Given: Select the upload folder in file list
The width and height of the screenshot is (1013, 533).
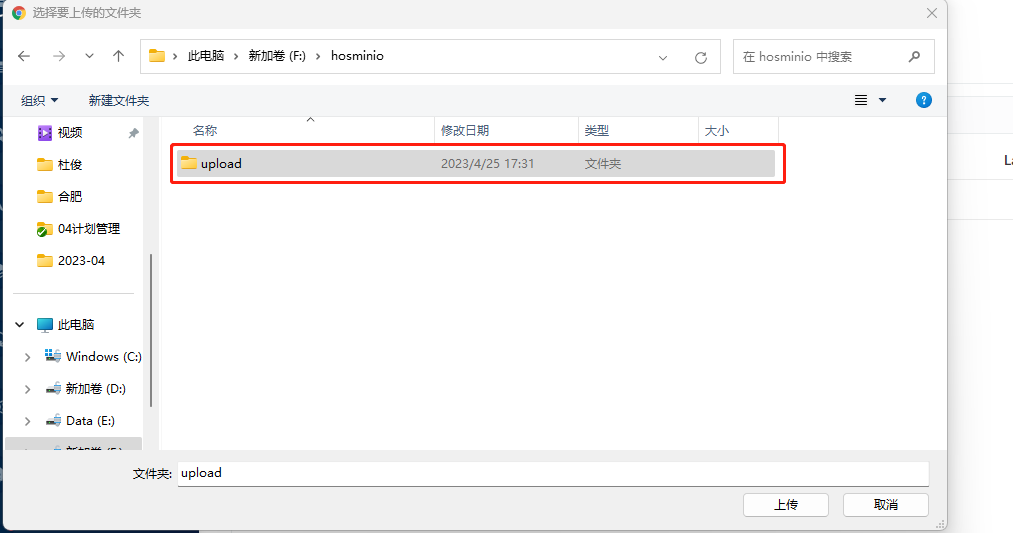Looking at the screenshot, I should pyautogui.click(x=221, y=164).
